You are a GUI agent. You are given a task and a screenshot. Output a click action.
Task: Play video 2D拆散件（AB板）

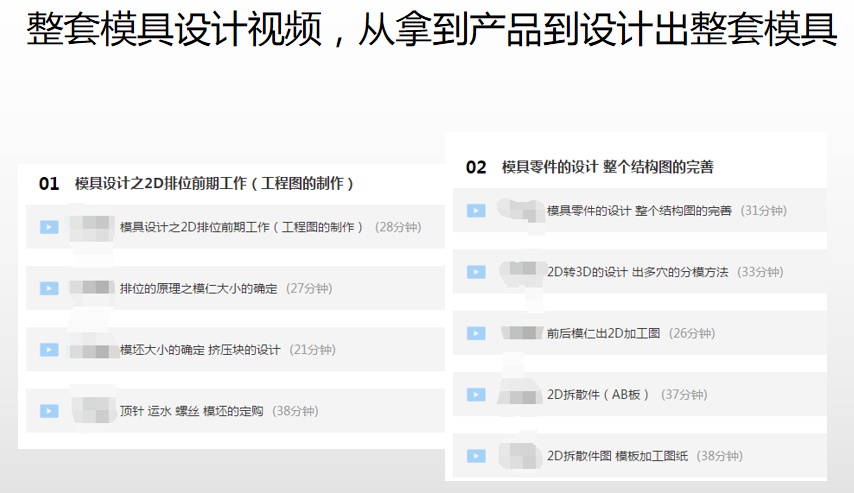pos(476,394)
